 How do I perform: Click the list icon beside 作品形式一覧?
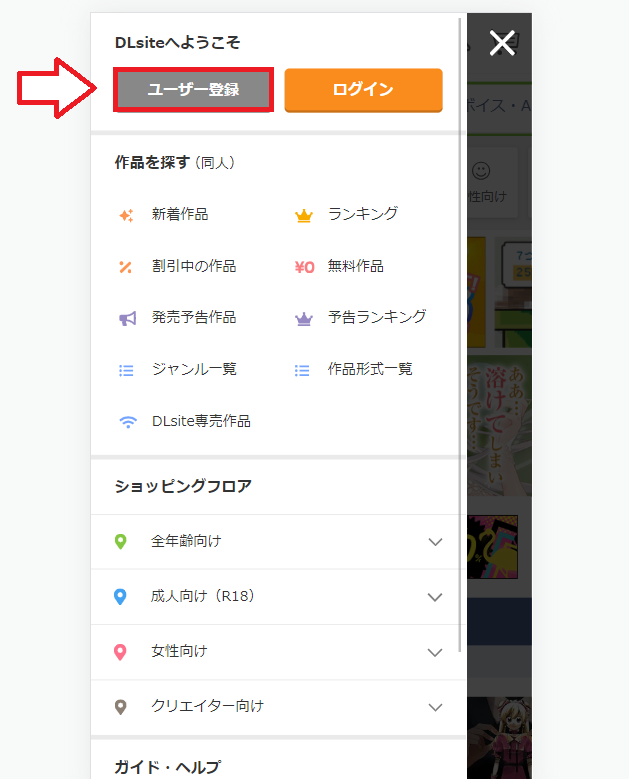302,371
